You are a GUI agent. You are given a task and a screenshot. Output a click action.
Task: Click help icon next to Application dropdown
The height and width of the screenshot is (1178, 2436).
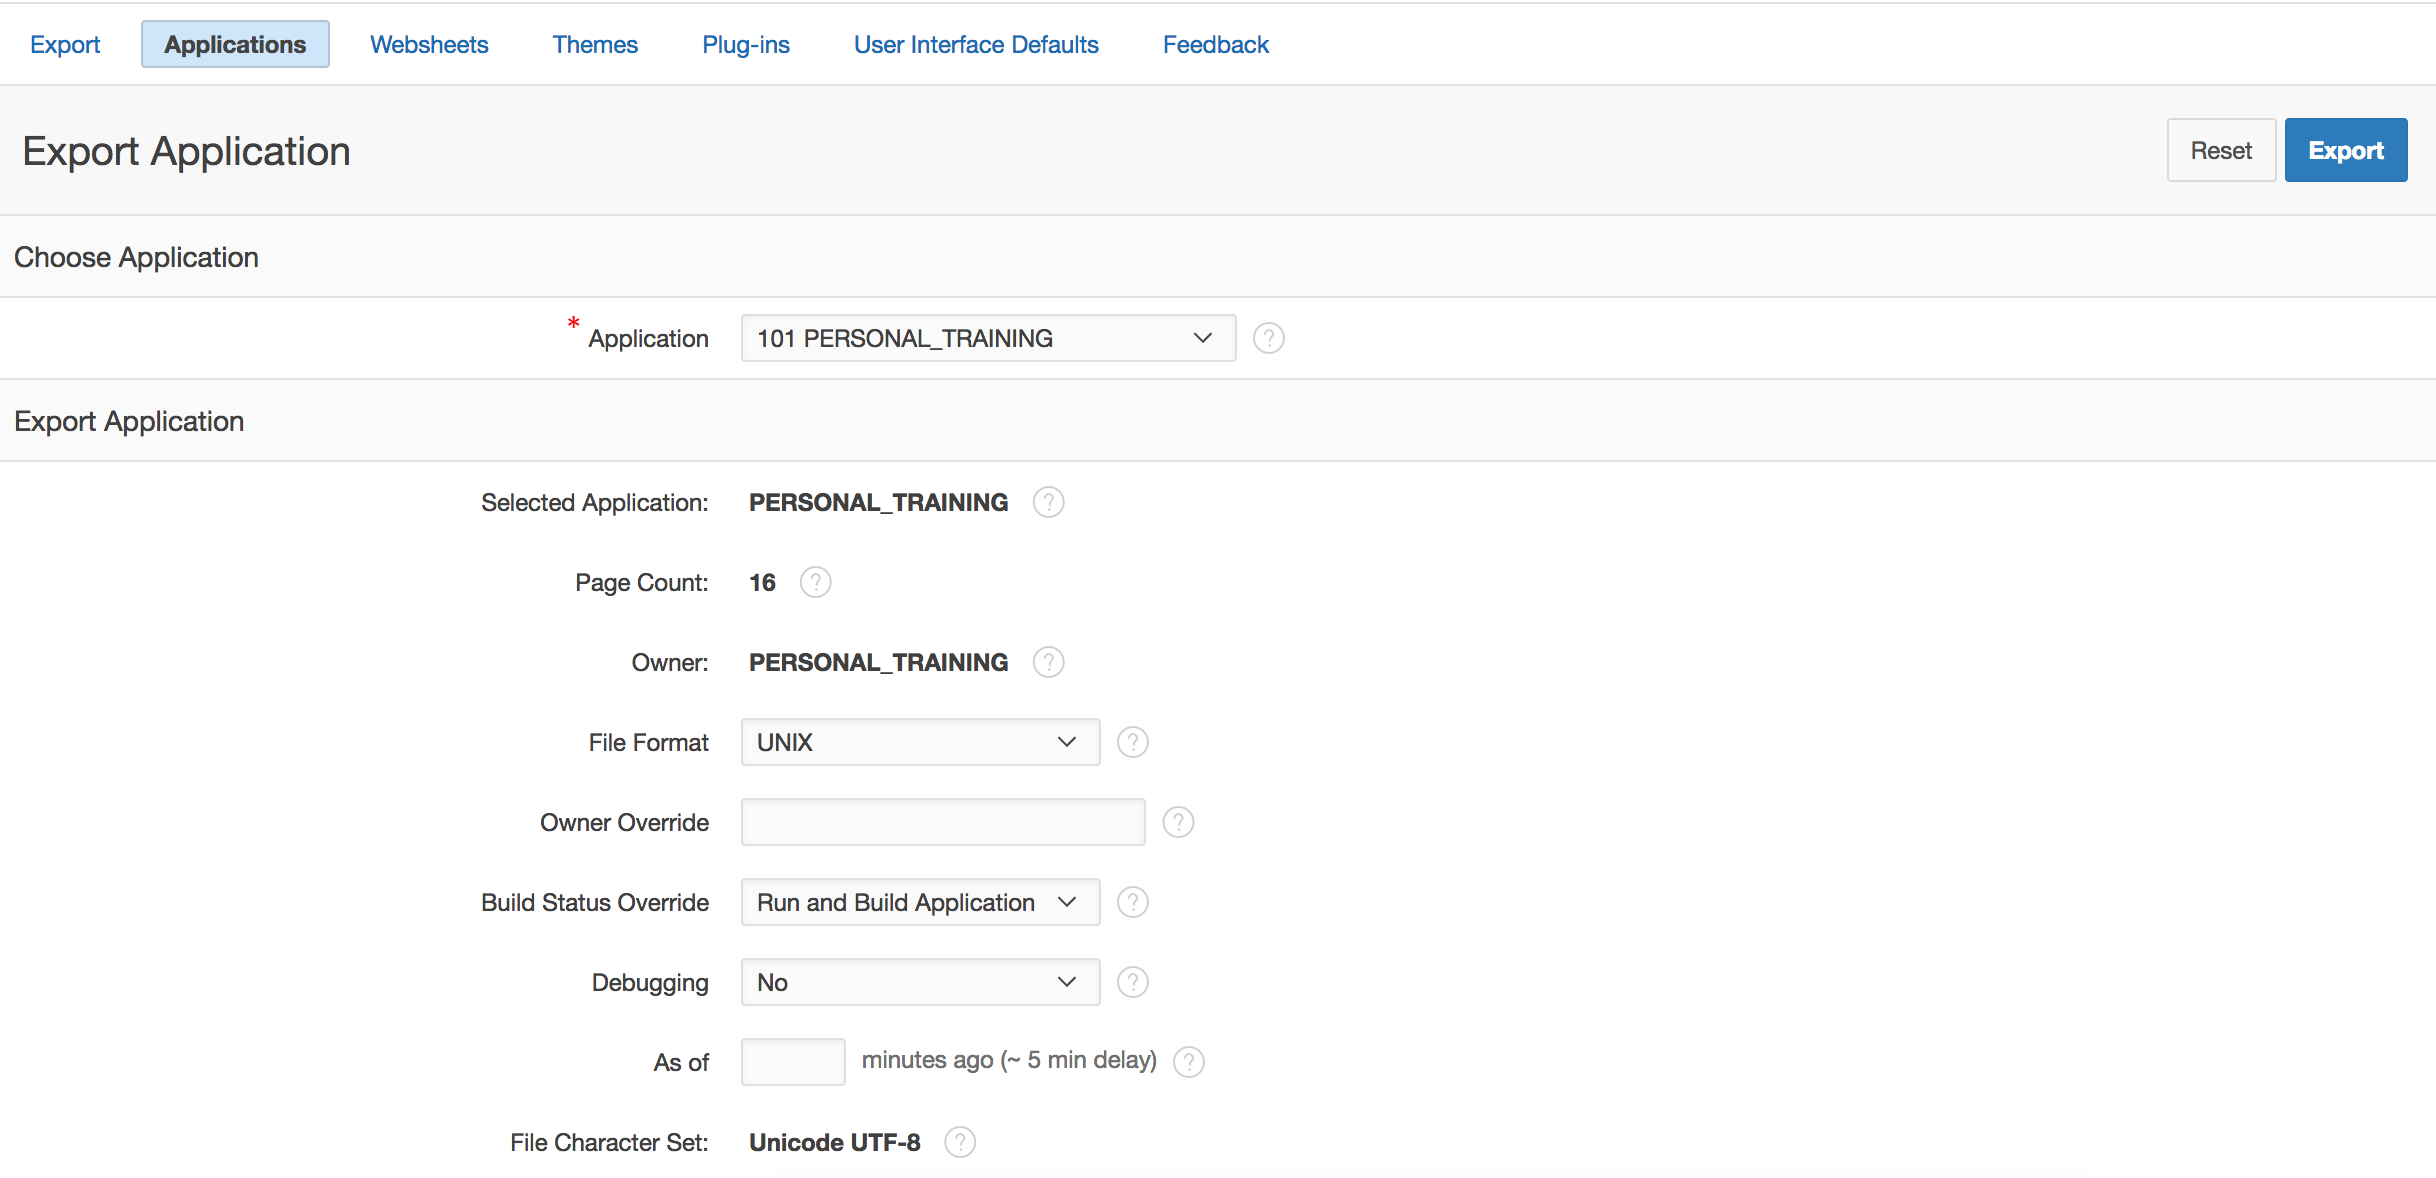(x=1268, y=338)
